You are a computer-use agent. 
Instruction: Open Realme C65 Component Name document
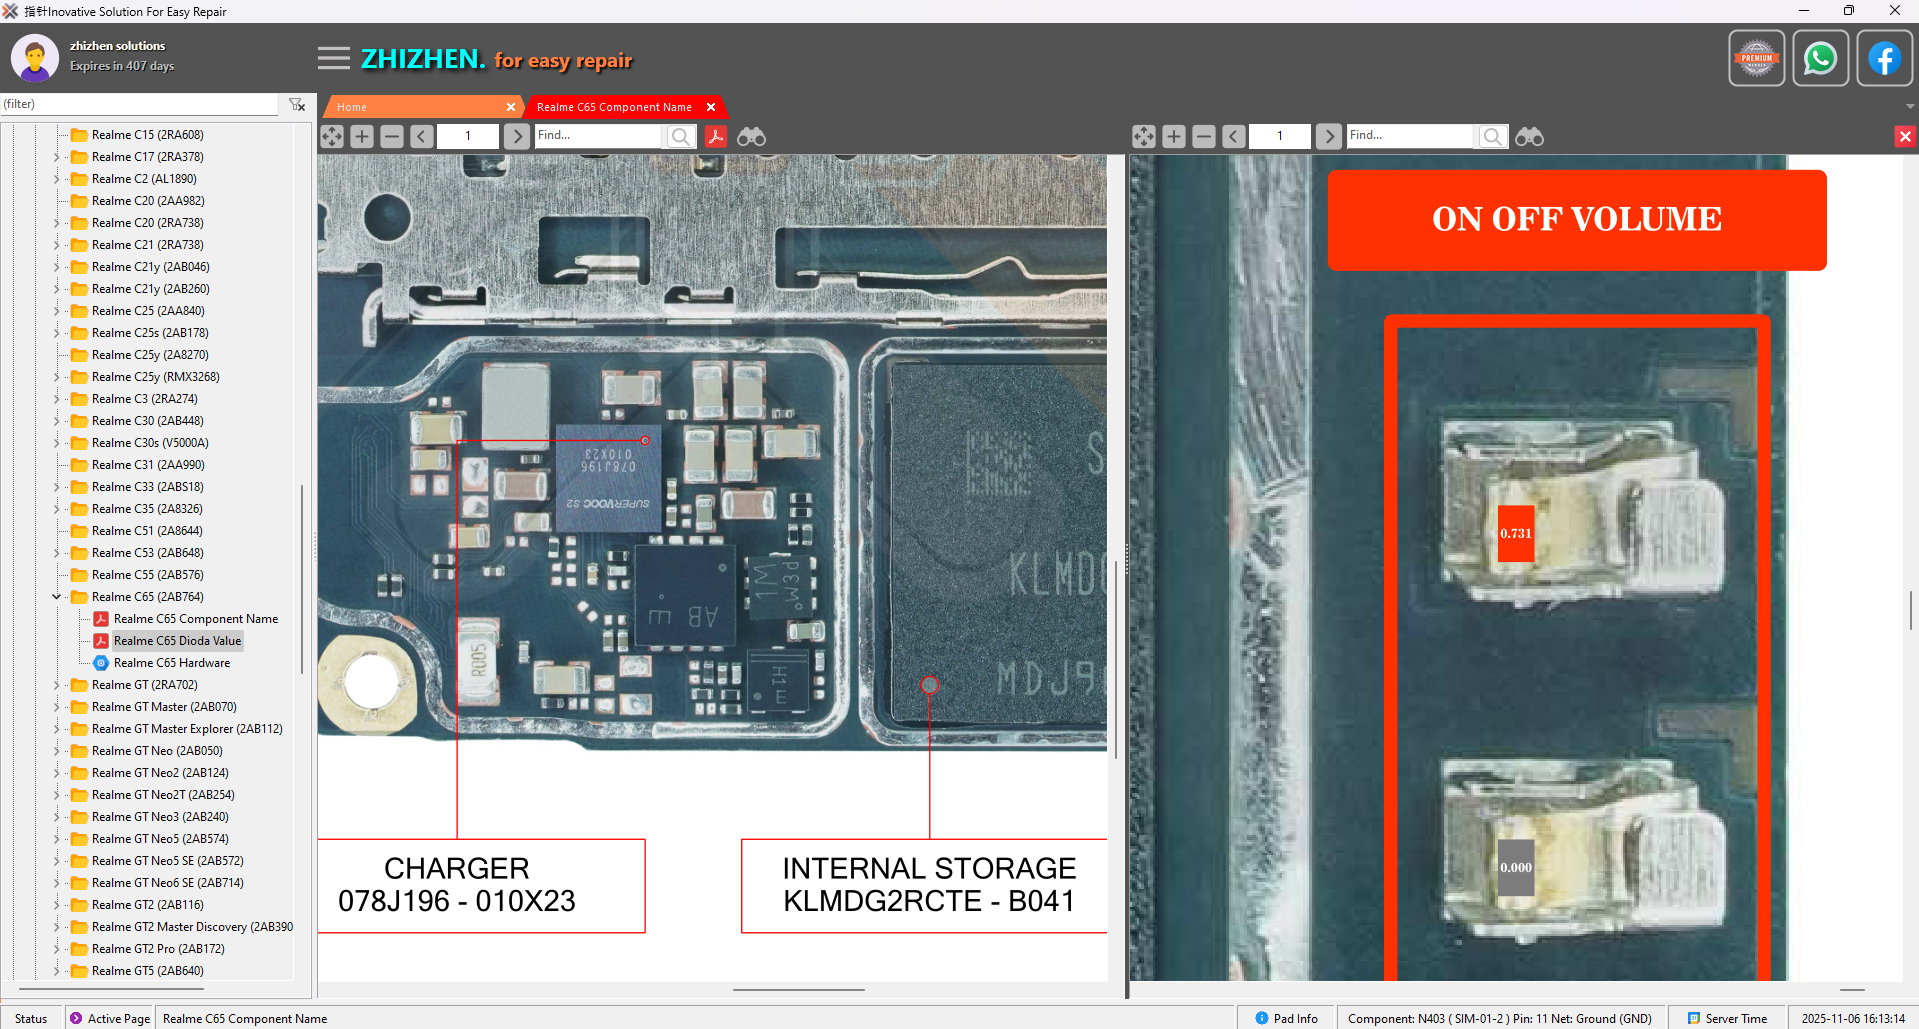tap(195, 619)
